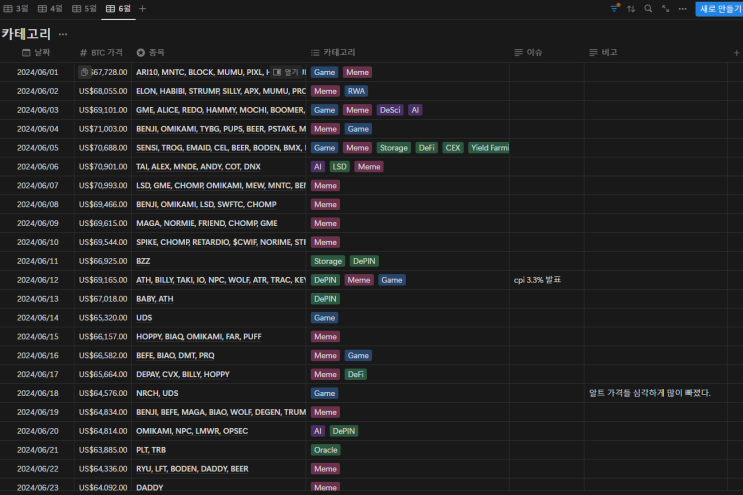Click the price cell US$64,576.00
Screen dimensions: 743x495
point(103,393)
